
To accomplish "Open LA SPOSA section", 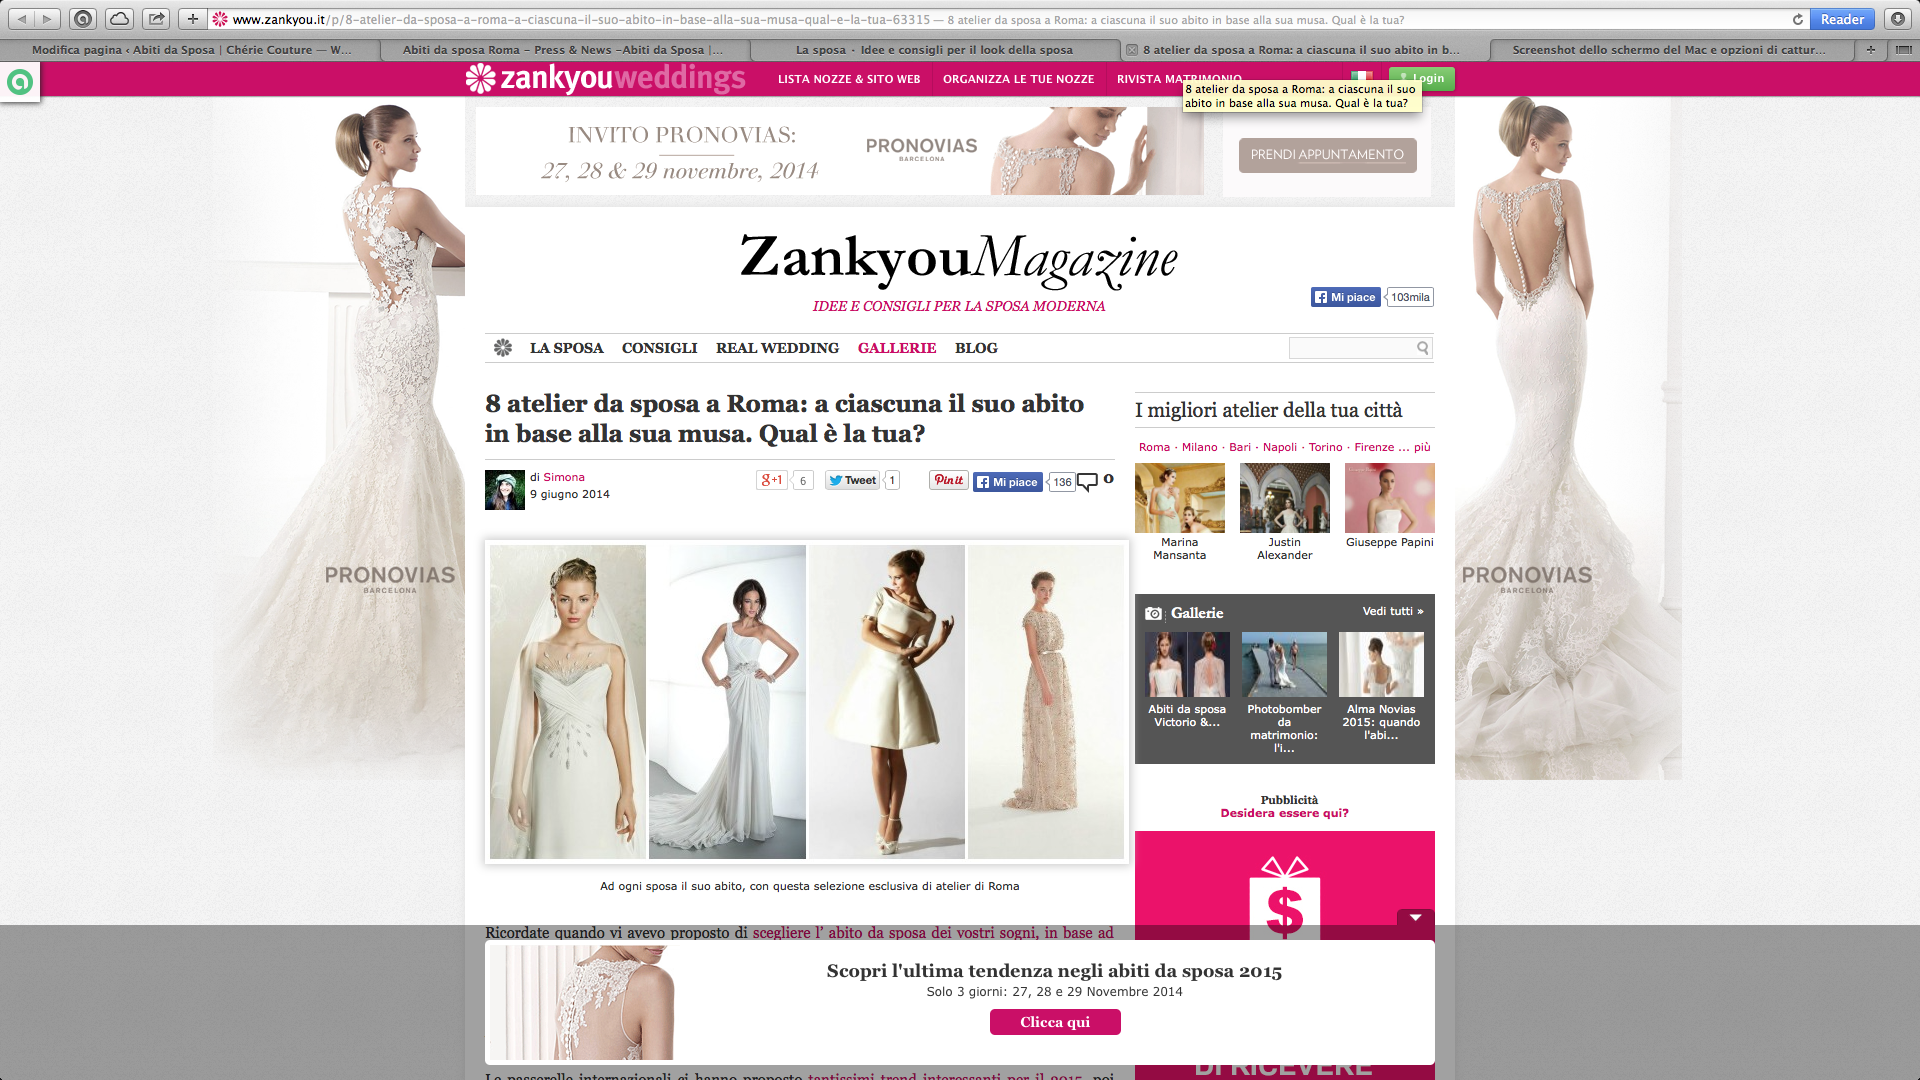I will [566, 348].
